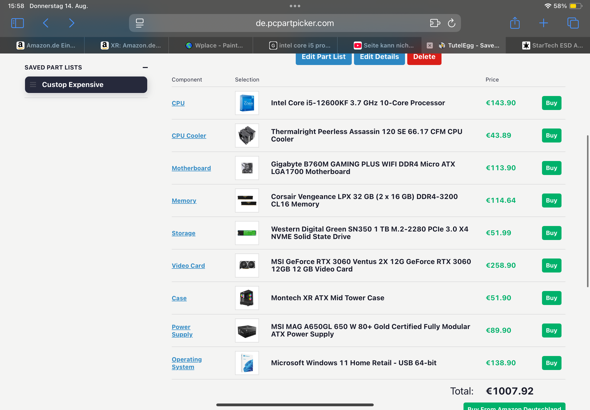Open Western Digital Green SN350 product name
The width and height of the screenshot is (590, 410).
(x=370, y=233)
